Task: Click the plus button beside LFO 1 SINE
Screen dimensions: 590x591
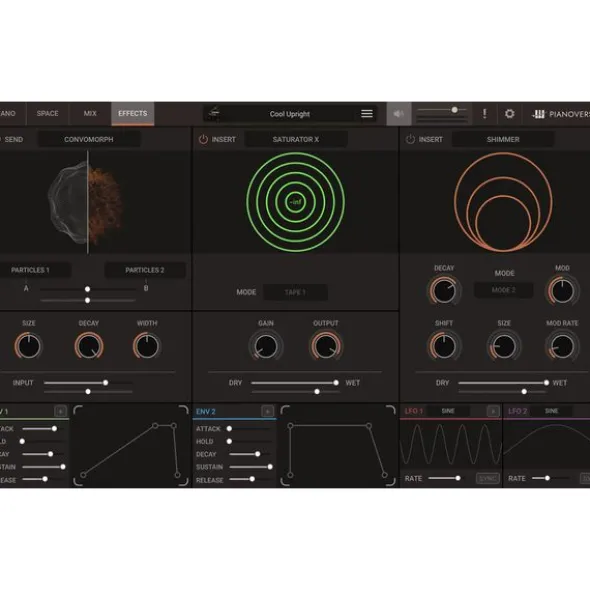Action: click(493, 411)
